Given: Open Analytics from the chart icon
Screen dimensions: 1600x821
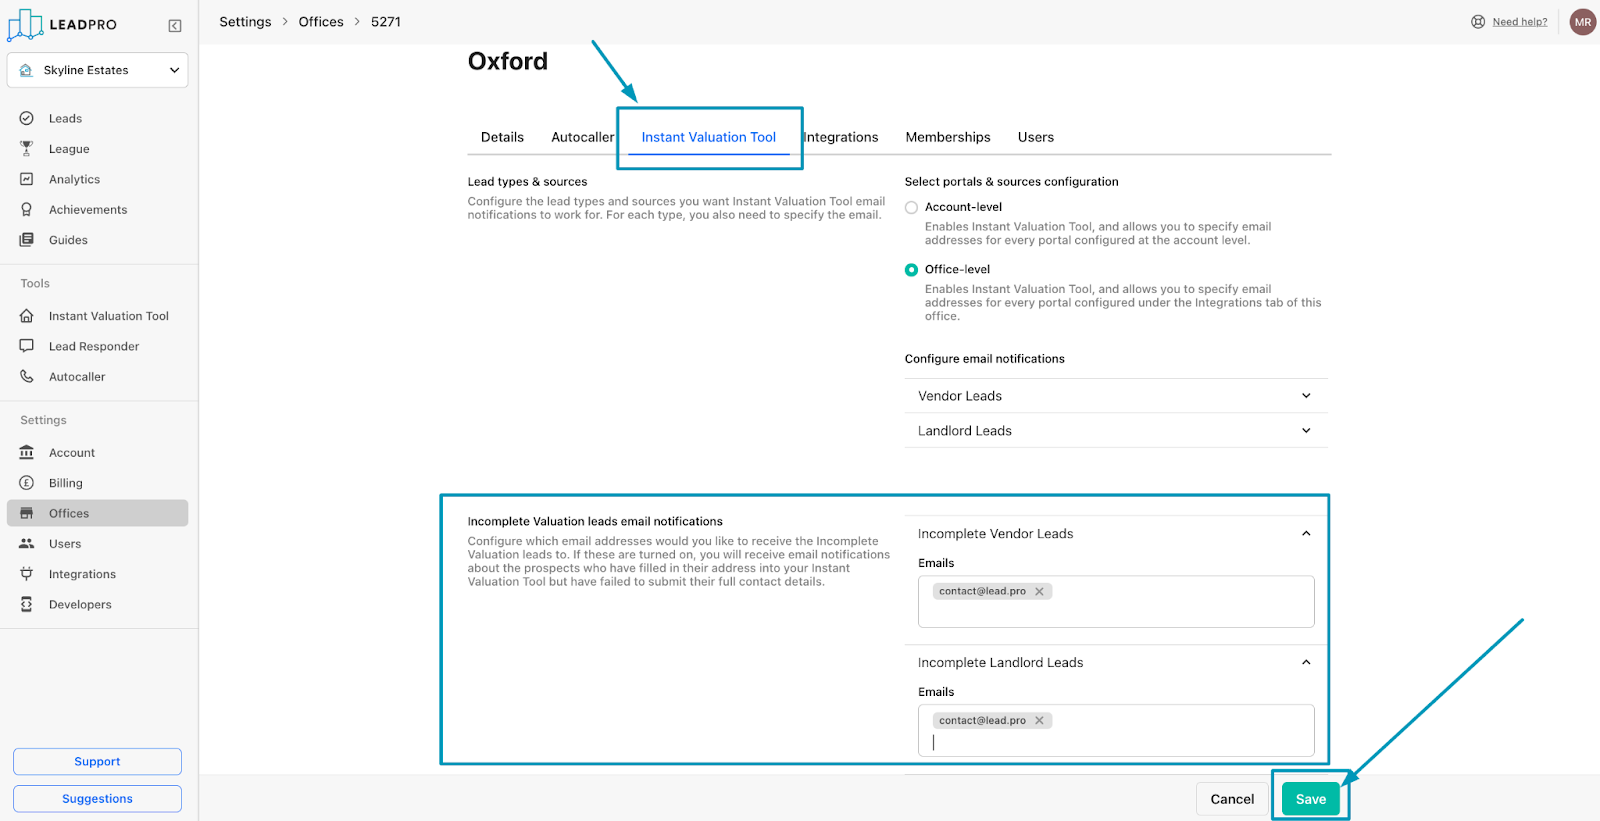Looking at the screenshot, I should pos(27,179).
